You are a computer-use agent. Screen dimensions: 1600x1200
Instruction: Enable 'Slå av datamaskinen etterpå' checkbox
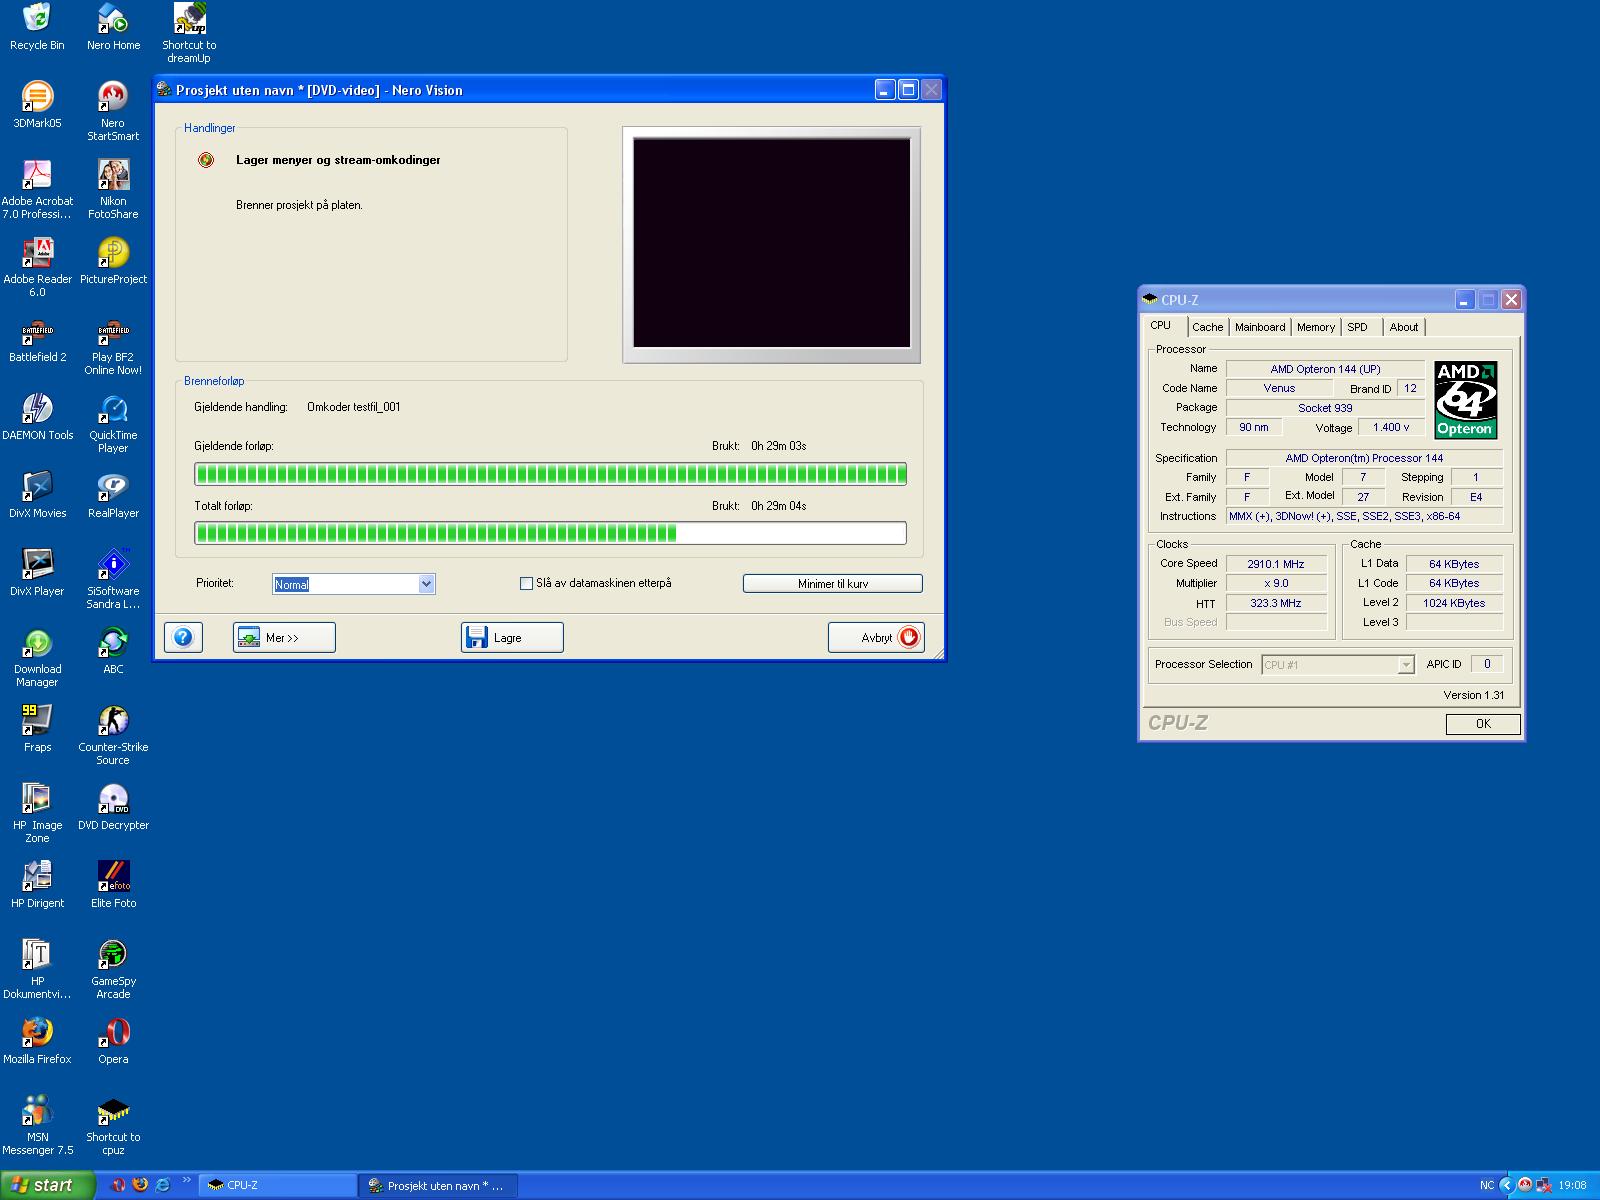[526, 584]
